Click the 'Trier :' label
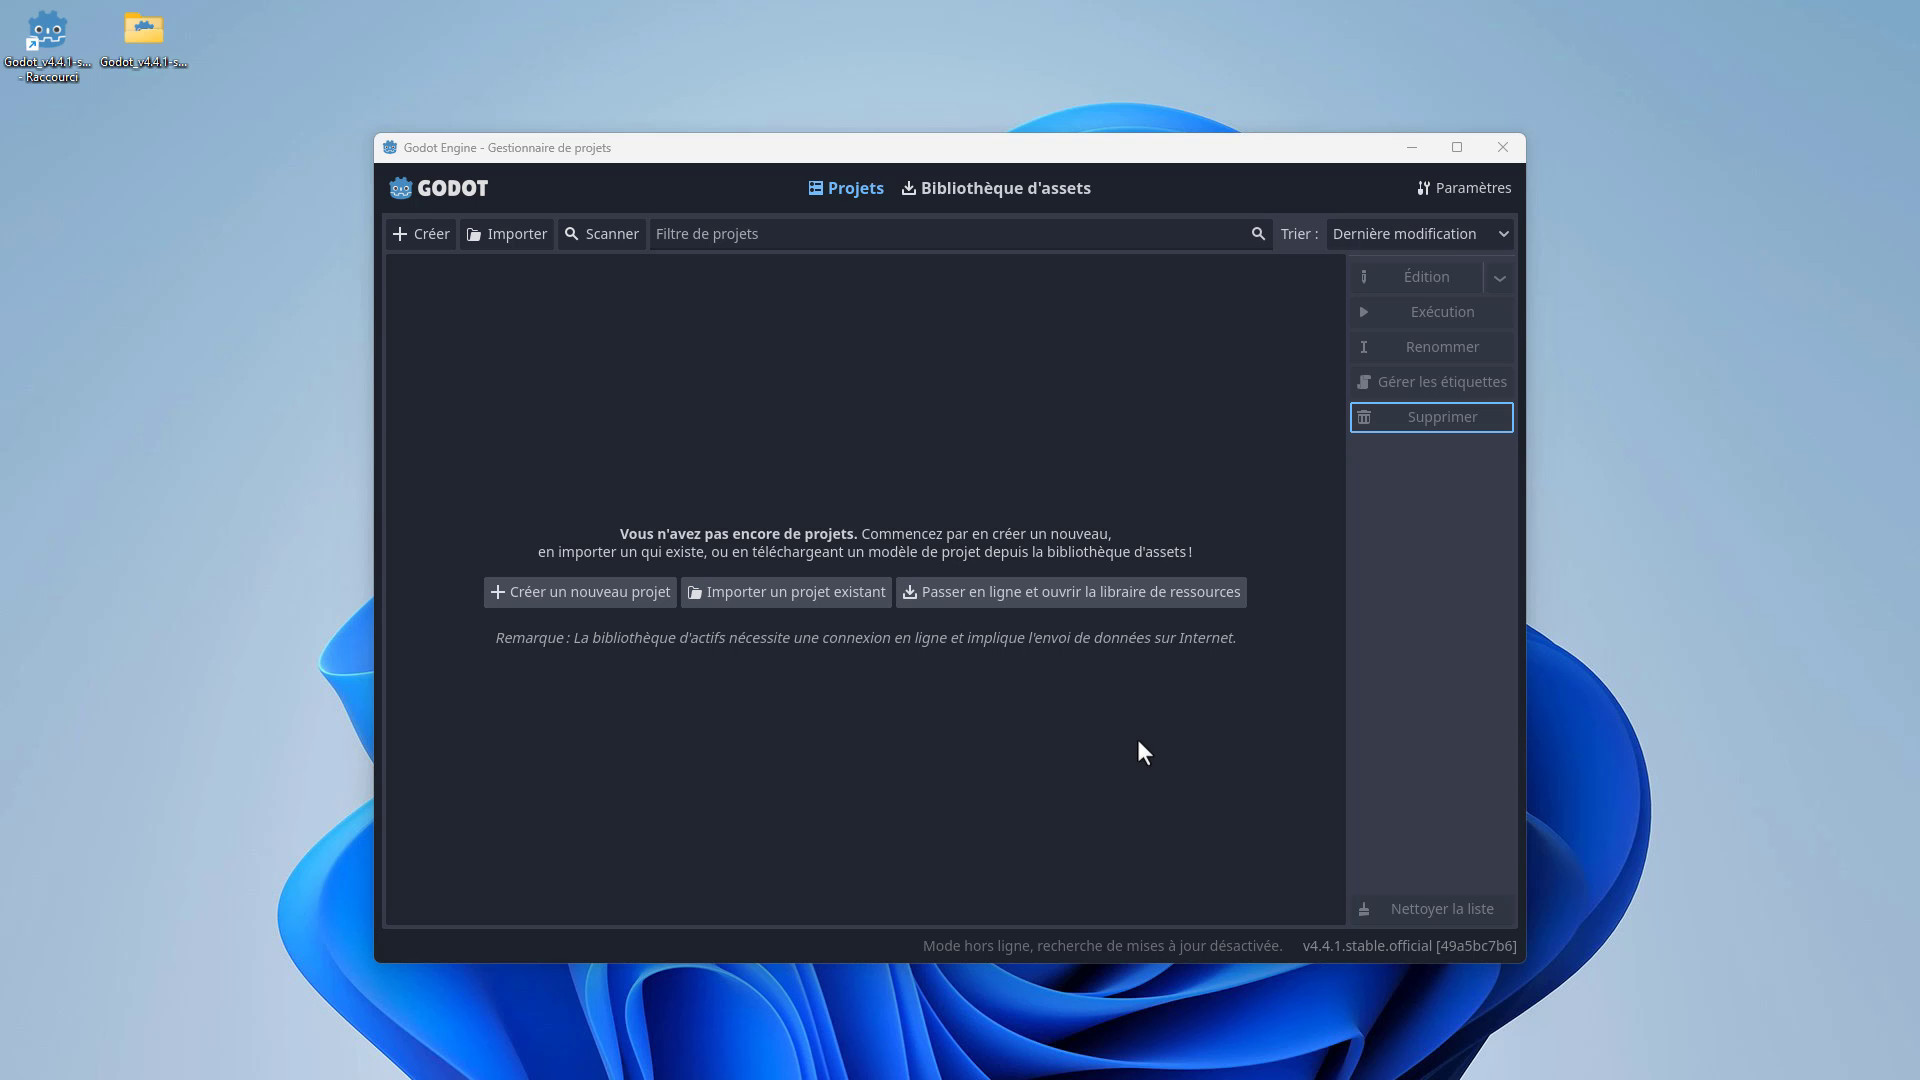The height and width of the screenshot is (1080, 1920). click(x=1299, y=234)
